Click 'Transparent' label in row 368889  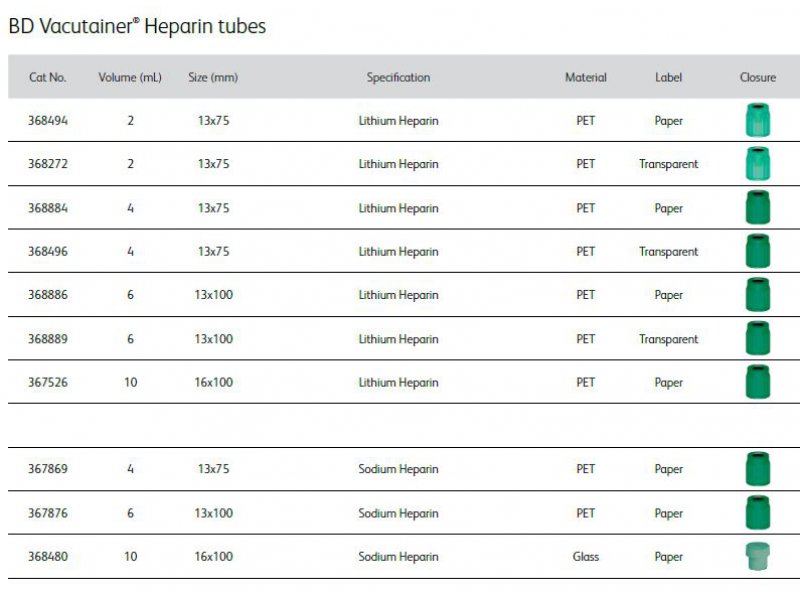pos(668,339)
